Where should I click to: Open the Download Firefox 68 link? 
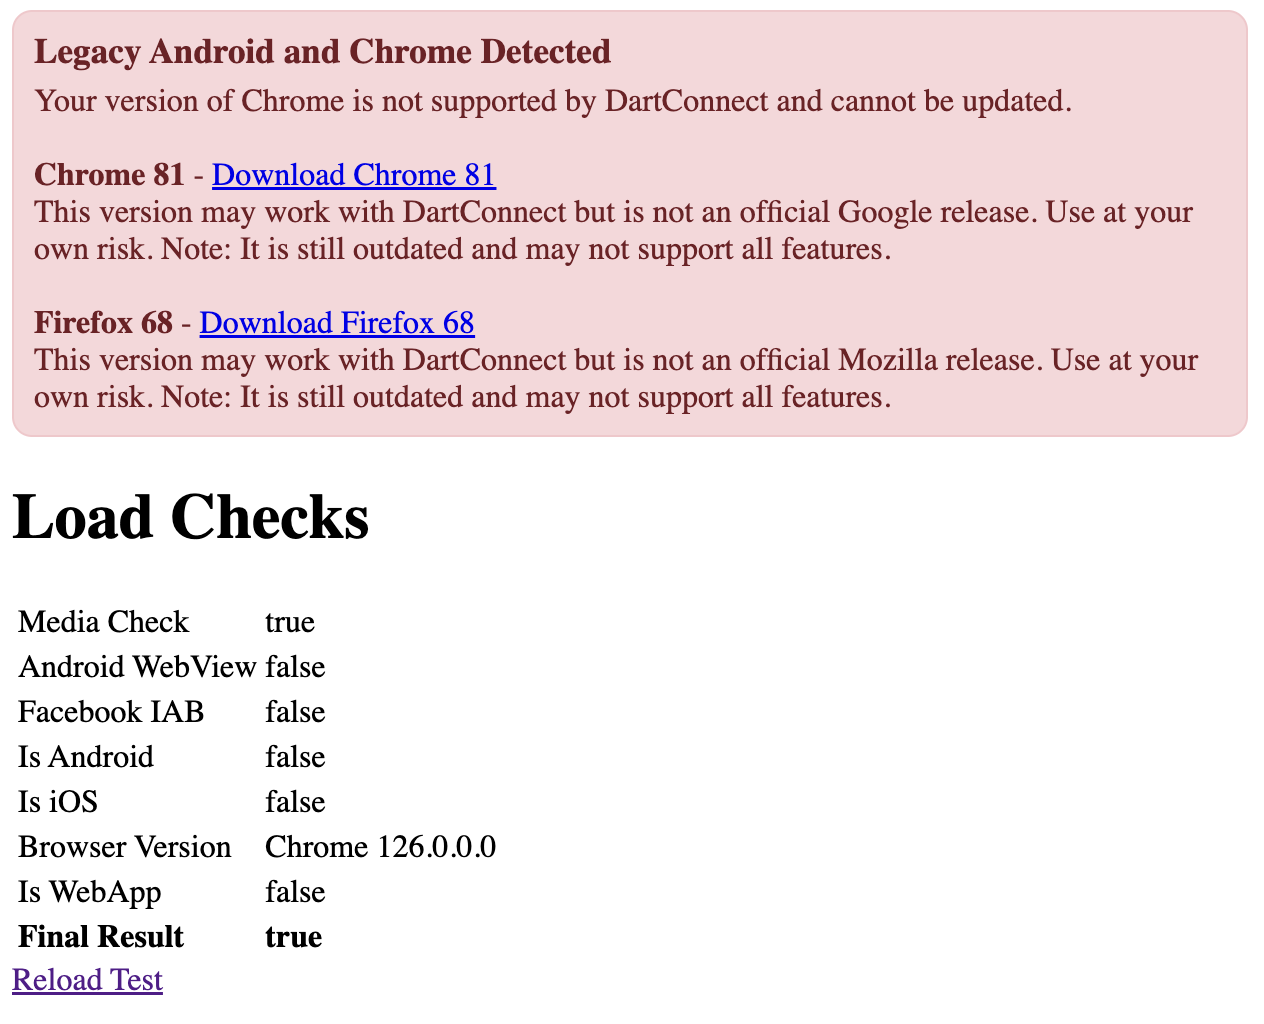pyautogui.click(x=337, y=323)
